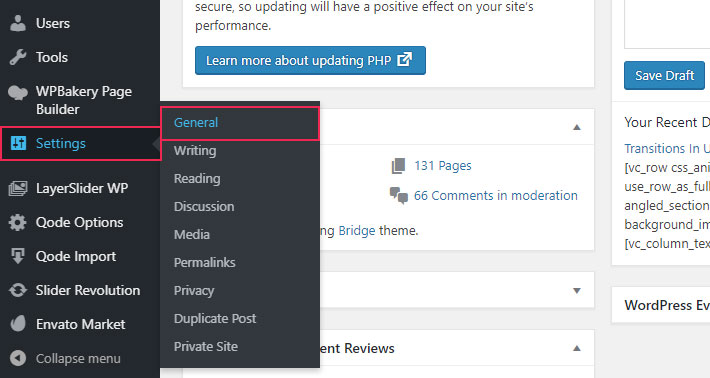This screenshot has width=710, height=378.
Task: Click the pages icon beside 131 Pages
Action: [x=398, y=166]
